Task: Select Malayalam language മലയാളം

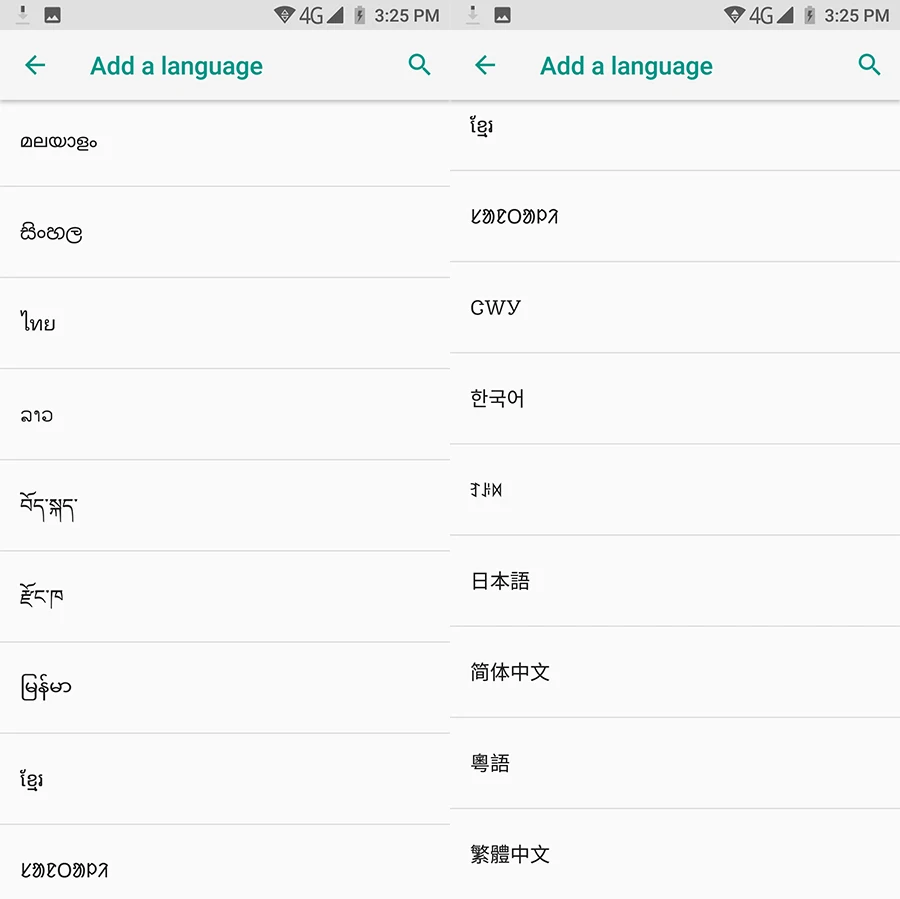Action: 225,142
